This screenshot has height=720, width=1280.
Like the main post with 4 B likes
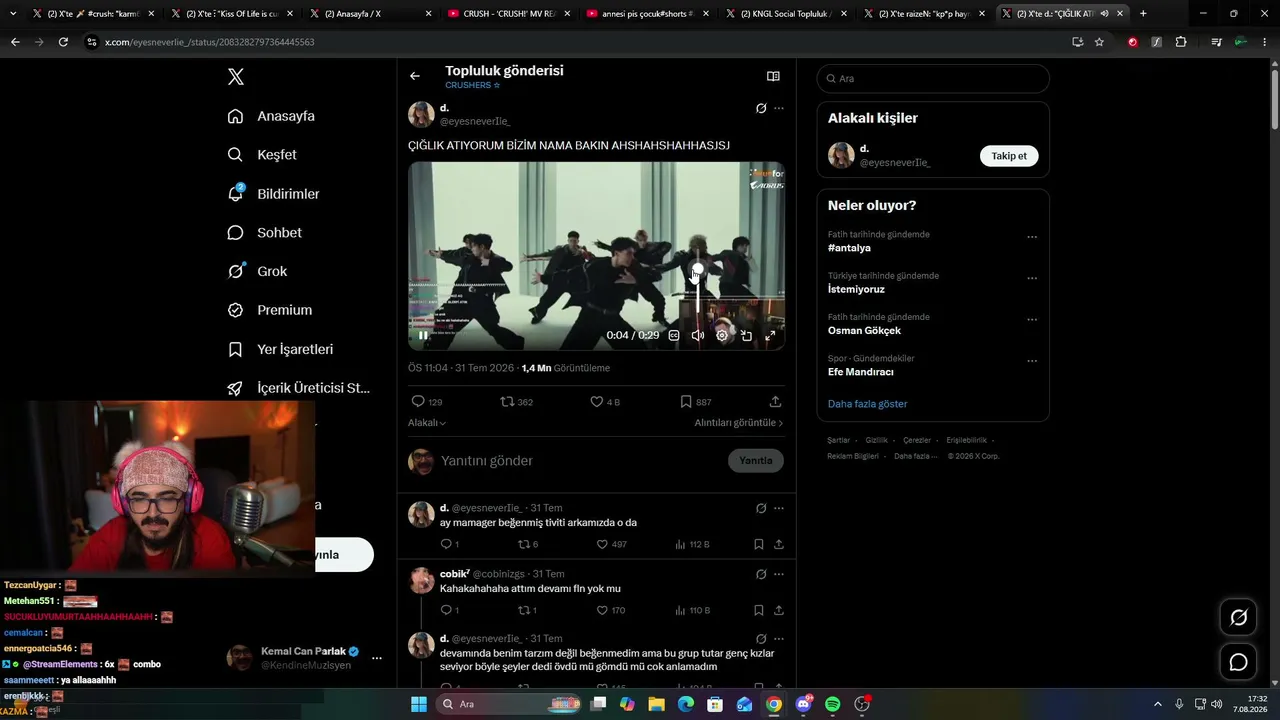[605, 402]
